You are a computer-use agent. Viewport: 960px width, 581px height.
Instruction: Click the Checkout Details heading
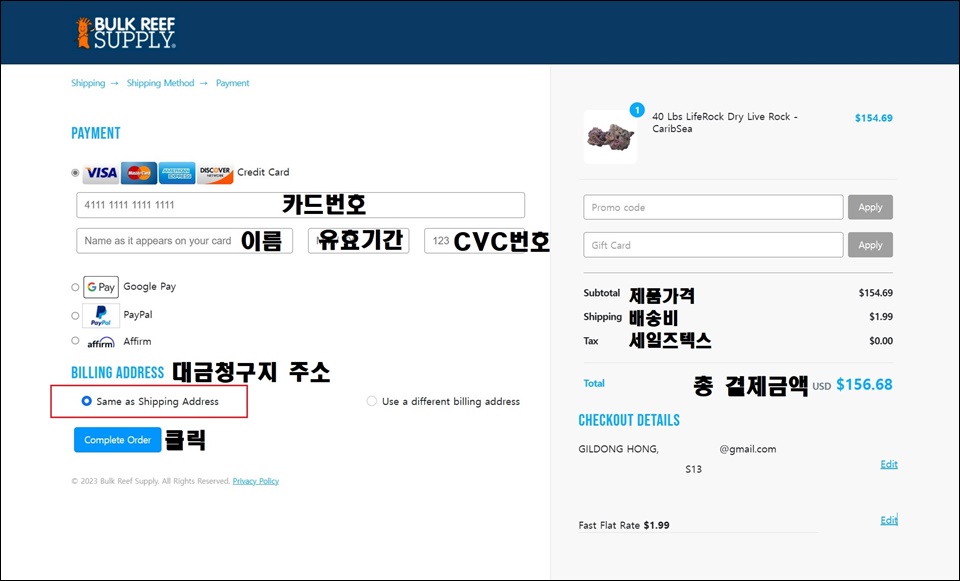(629, 420)
